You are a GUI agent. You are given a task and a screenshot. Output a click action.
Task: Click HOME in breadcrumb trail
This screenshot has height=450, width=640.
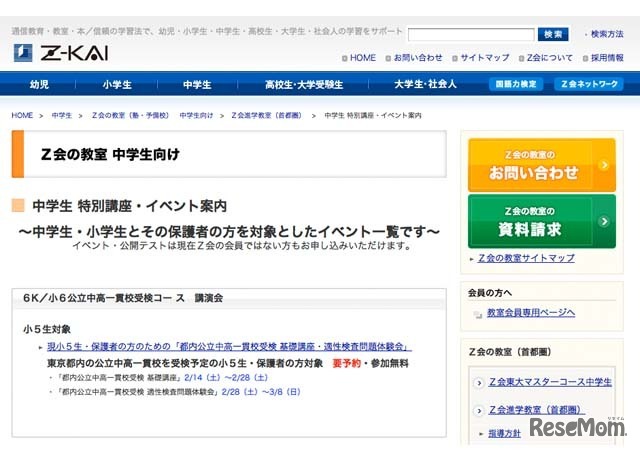coord(22,116)
